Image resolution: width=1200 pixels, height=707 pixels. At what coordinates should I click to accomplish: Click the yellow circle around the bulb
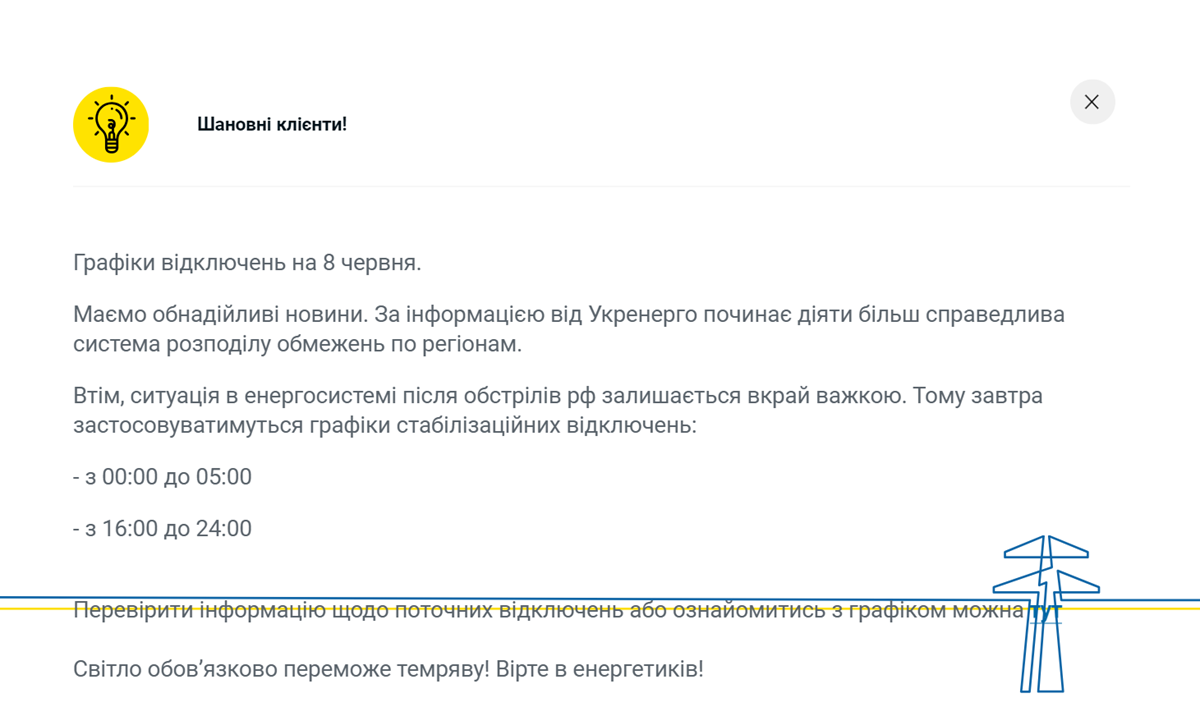[x=110, y=123]
